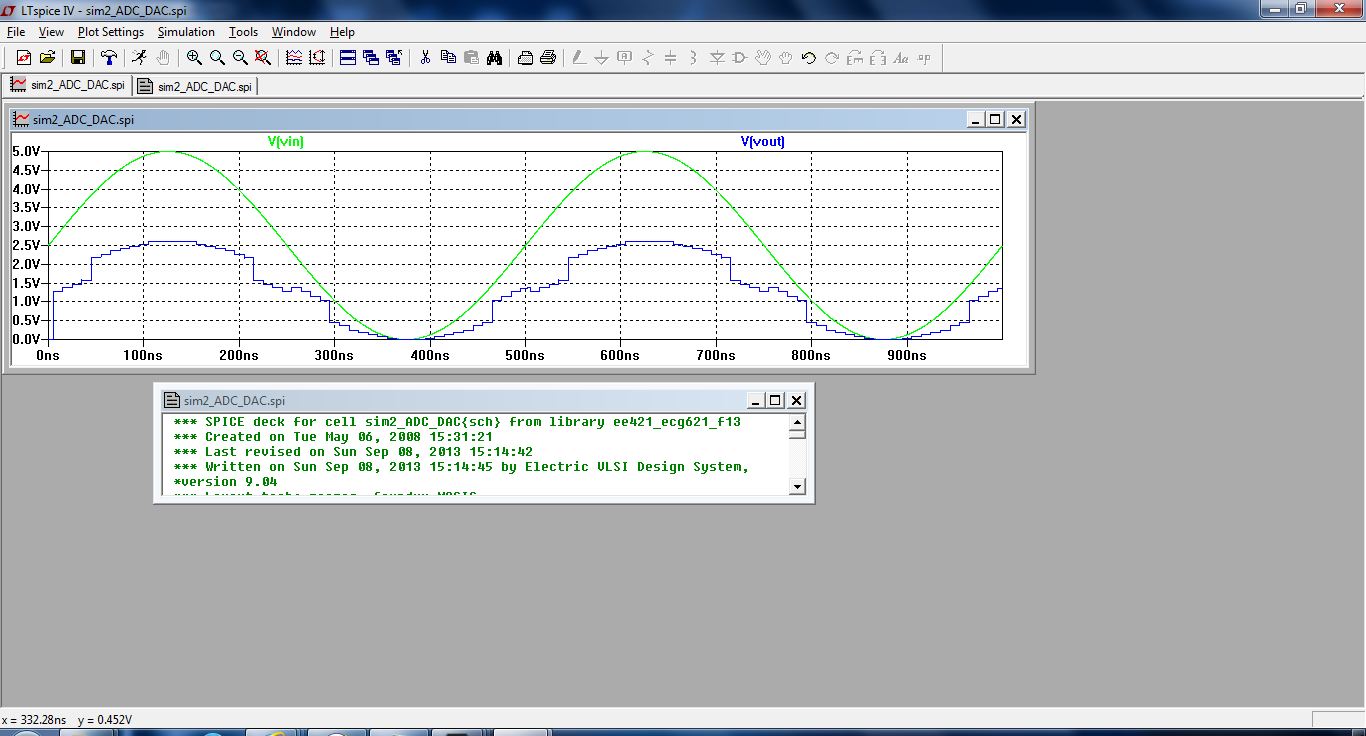Open the Plot Settings menu
This screenshot has width=1366, height=736.
(111, 32)
